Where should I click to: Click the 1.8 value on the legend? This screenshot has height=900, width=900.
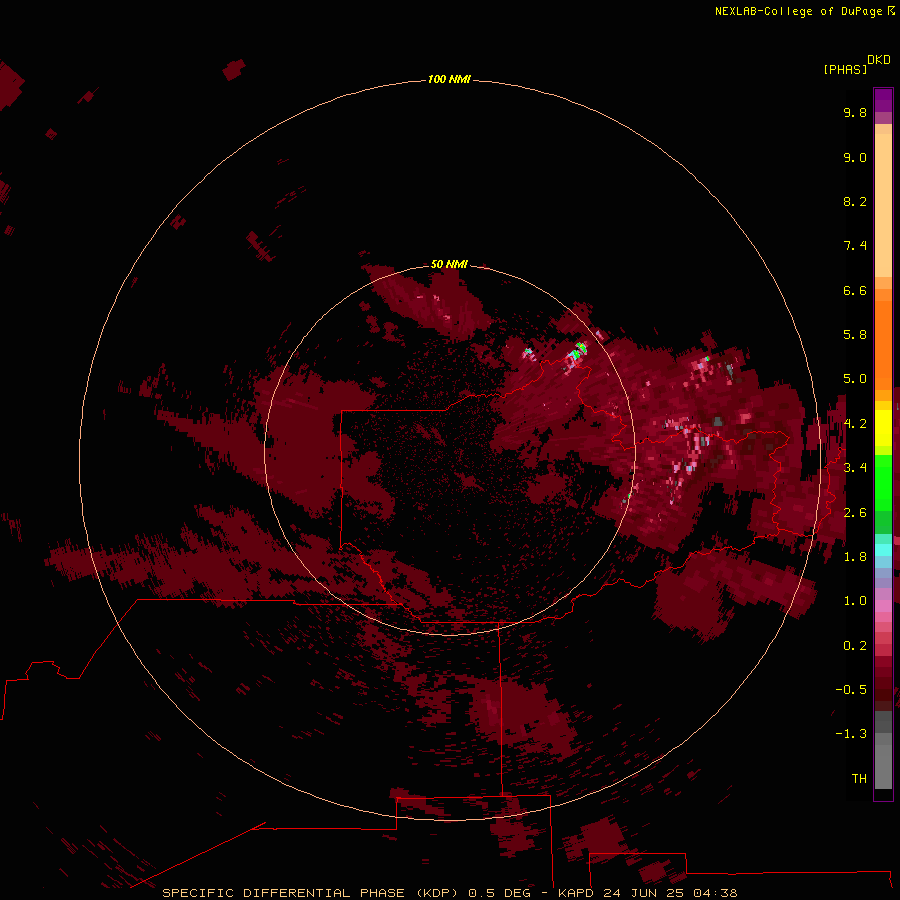[855, 557]
